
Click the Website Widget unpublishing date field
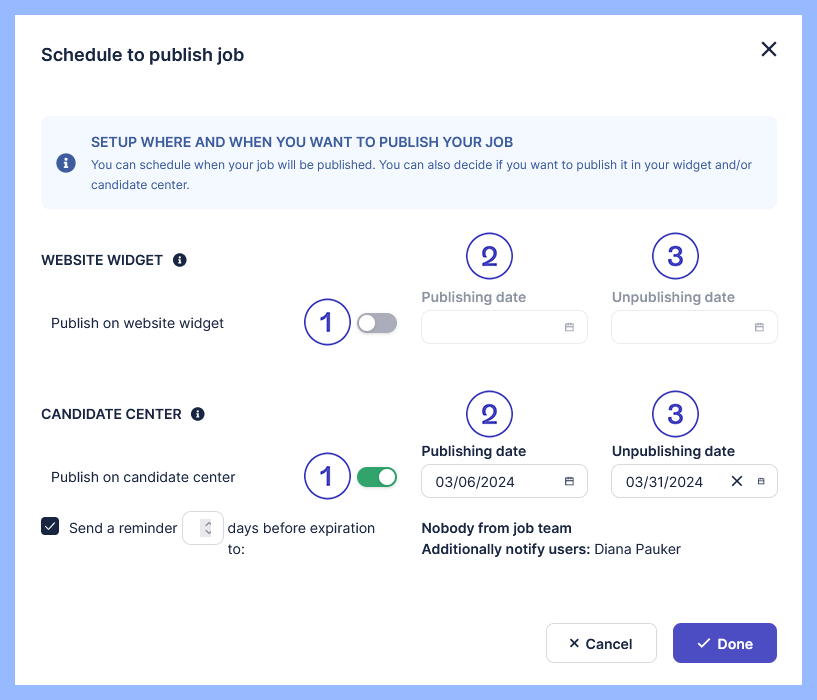click(694, 327)
